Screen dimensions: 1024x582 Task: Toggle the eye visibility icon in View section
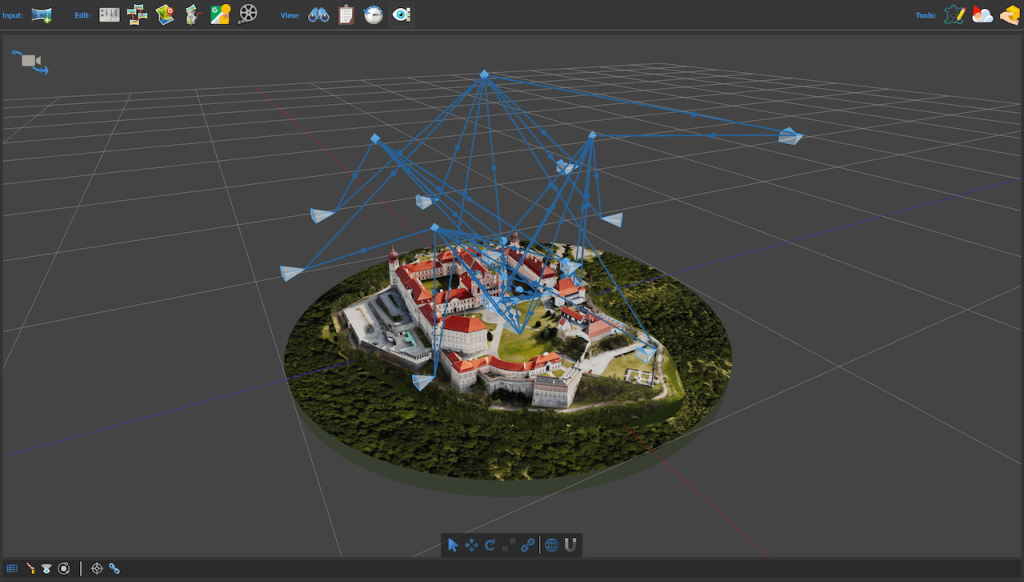click(x=401, y=14)
